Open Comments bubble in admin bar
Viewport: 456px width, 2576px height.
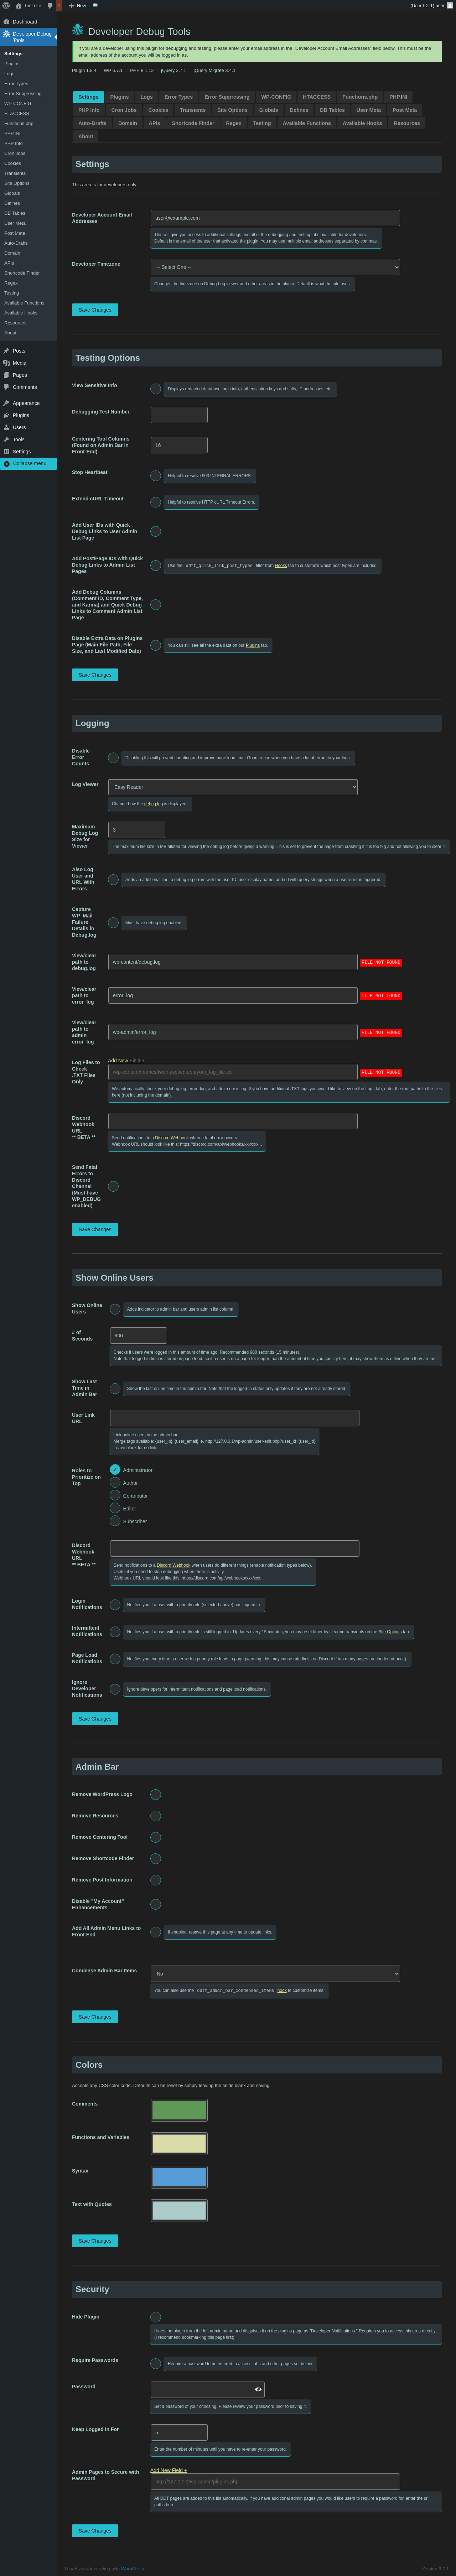click(x=50, y=5)
